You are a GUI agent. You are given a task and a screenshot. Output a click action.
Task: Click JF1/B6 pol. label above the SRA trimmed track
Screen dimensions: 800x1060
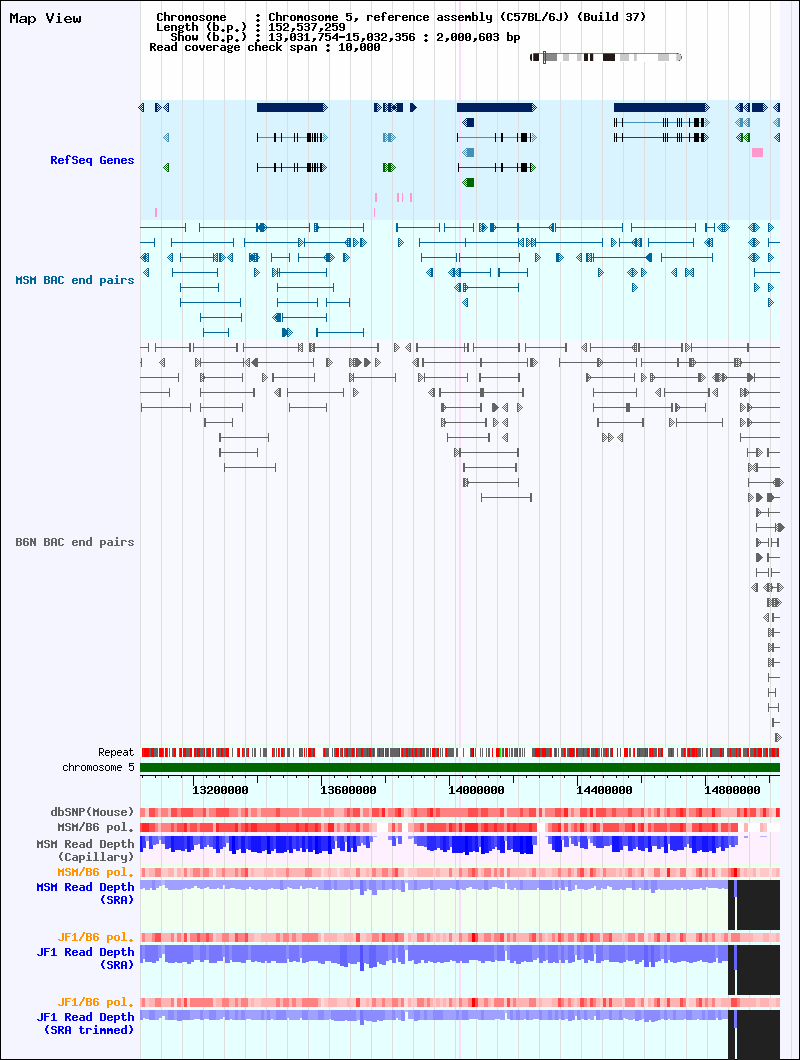[96, 1002]
